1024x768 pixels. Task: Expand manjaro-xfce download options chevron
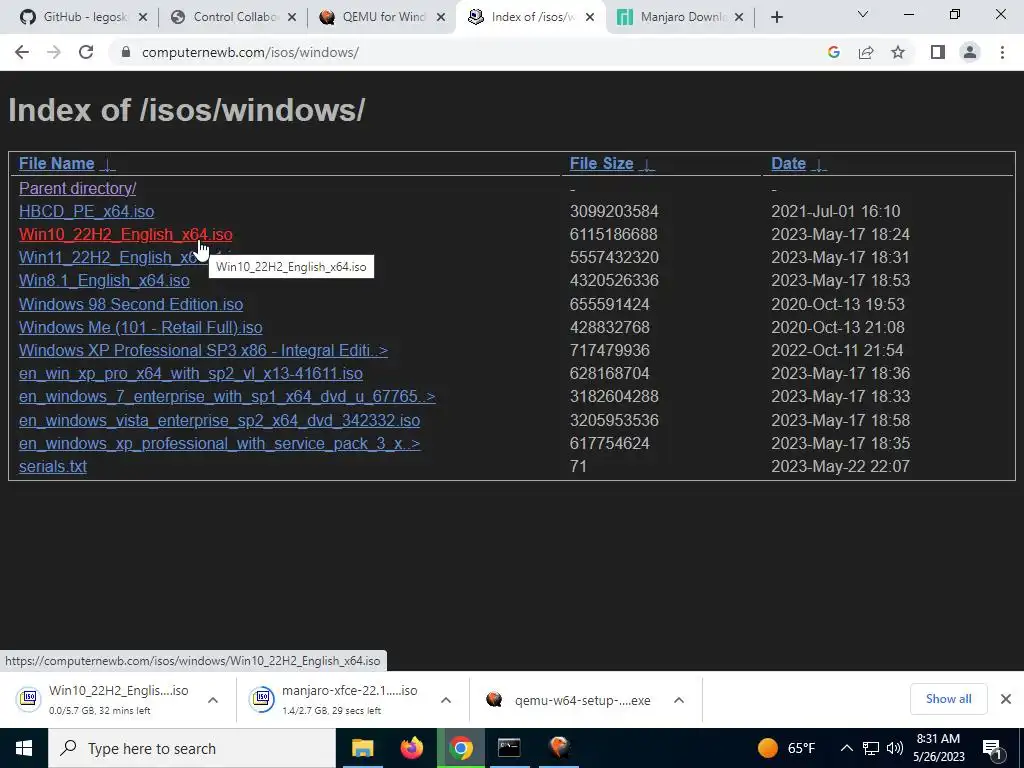446,700
